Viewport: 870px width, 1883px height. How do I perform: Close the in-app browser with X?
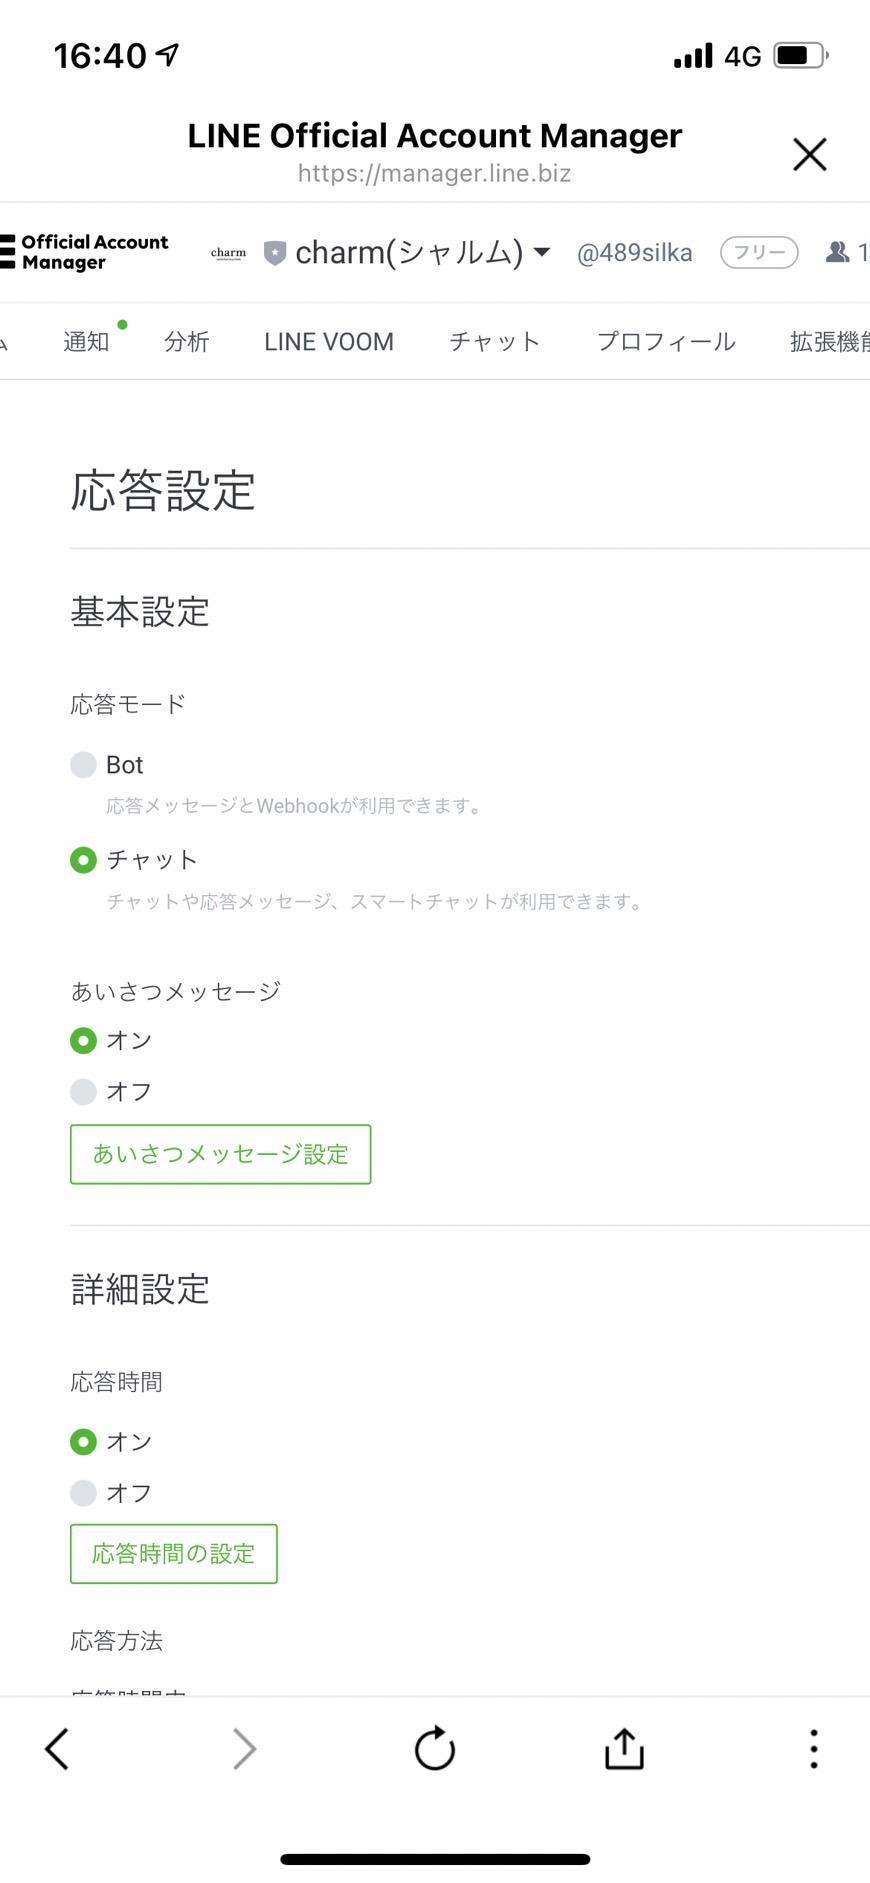click(810, 154)
